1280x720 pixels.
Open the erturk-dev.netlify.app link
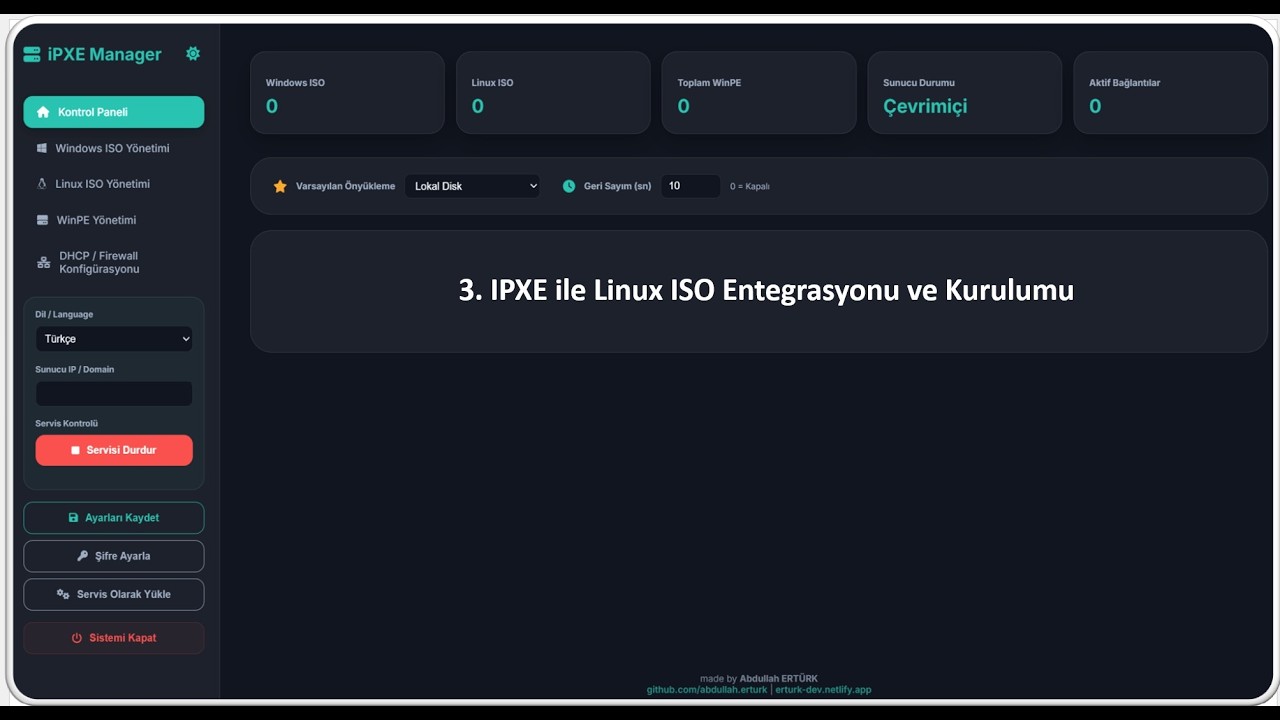click(x=823, y=690)
